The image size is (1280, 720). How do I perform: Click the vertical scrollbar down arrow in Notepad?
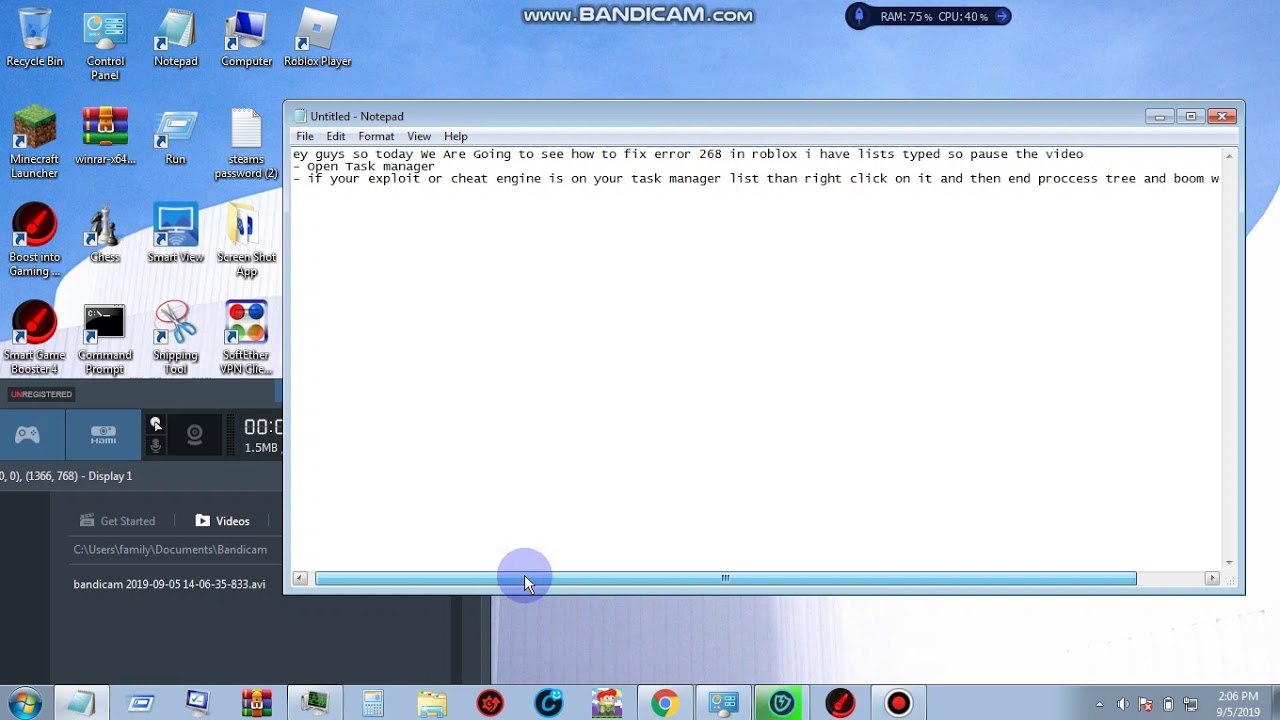tap(1230, 562)
